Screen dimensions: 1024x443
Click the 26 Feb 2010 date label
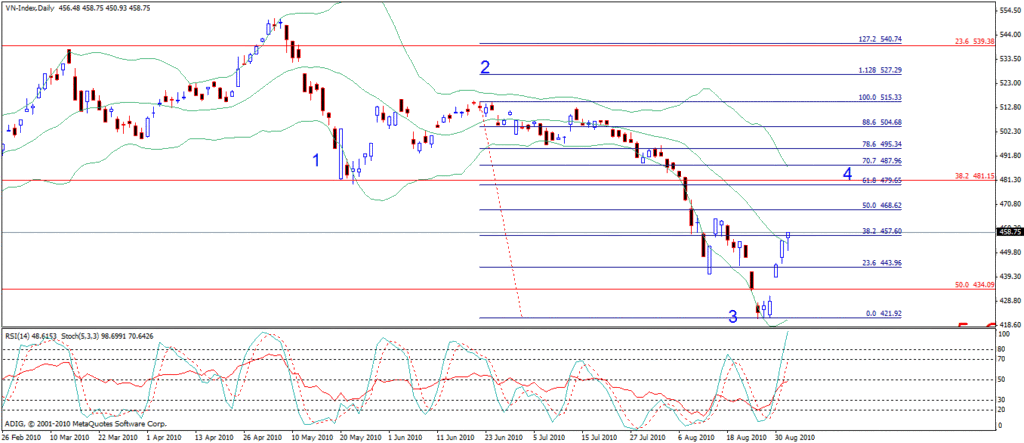(x=20, y=437)
